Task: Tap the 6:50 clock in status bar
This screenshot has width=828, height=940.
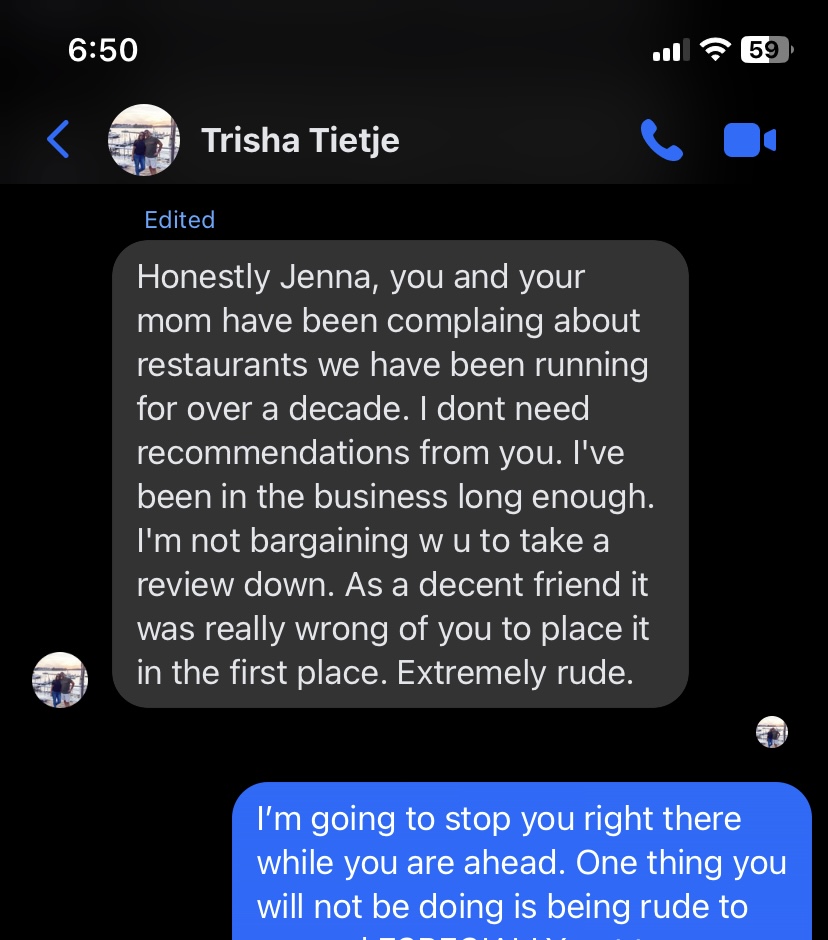Action: click(103, 50)
